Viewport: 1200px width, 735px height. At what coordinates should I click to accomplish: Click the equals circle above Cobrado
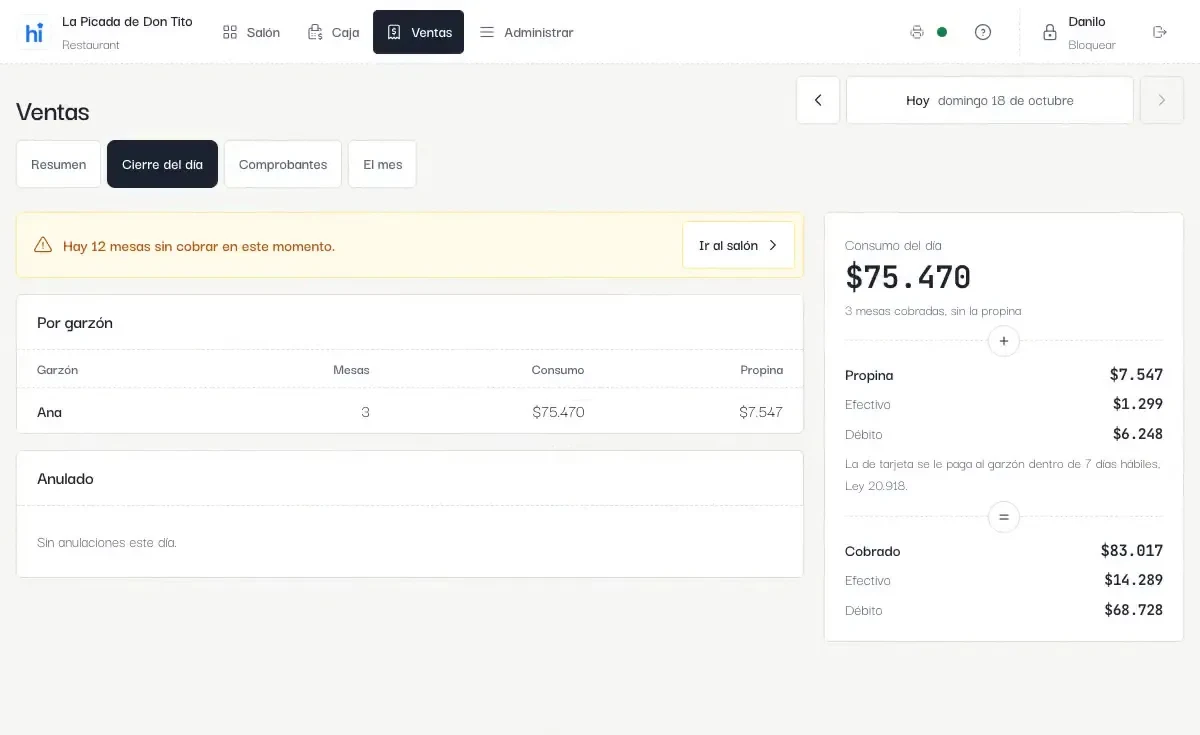click(x=1004, y=517)
